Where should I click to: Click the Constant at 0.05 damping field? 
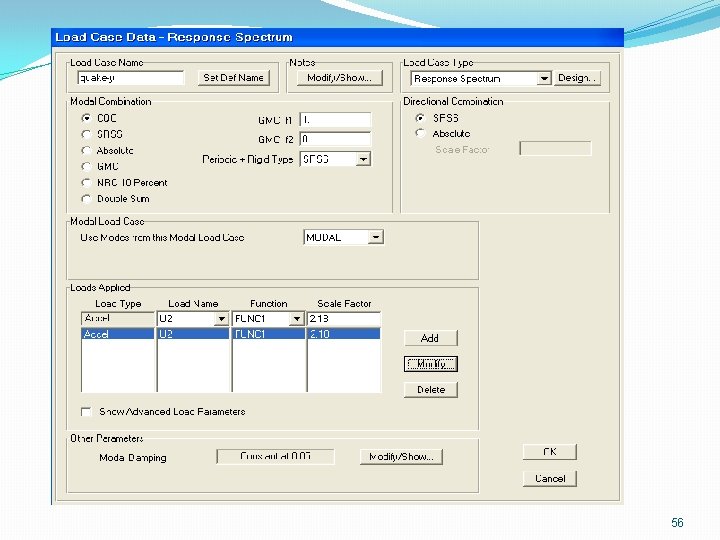[276, 456]
